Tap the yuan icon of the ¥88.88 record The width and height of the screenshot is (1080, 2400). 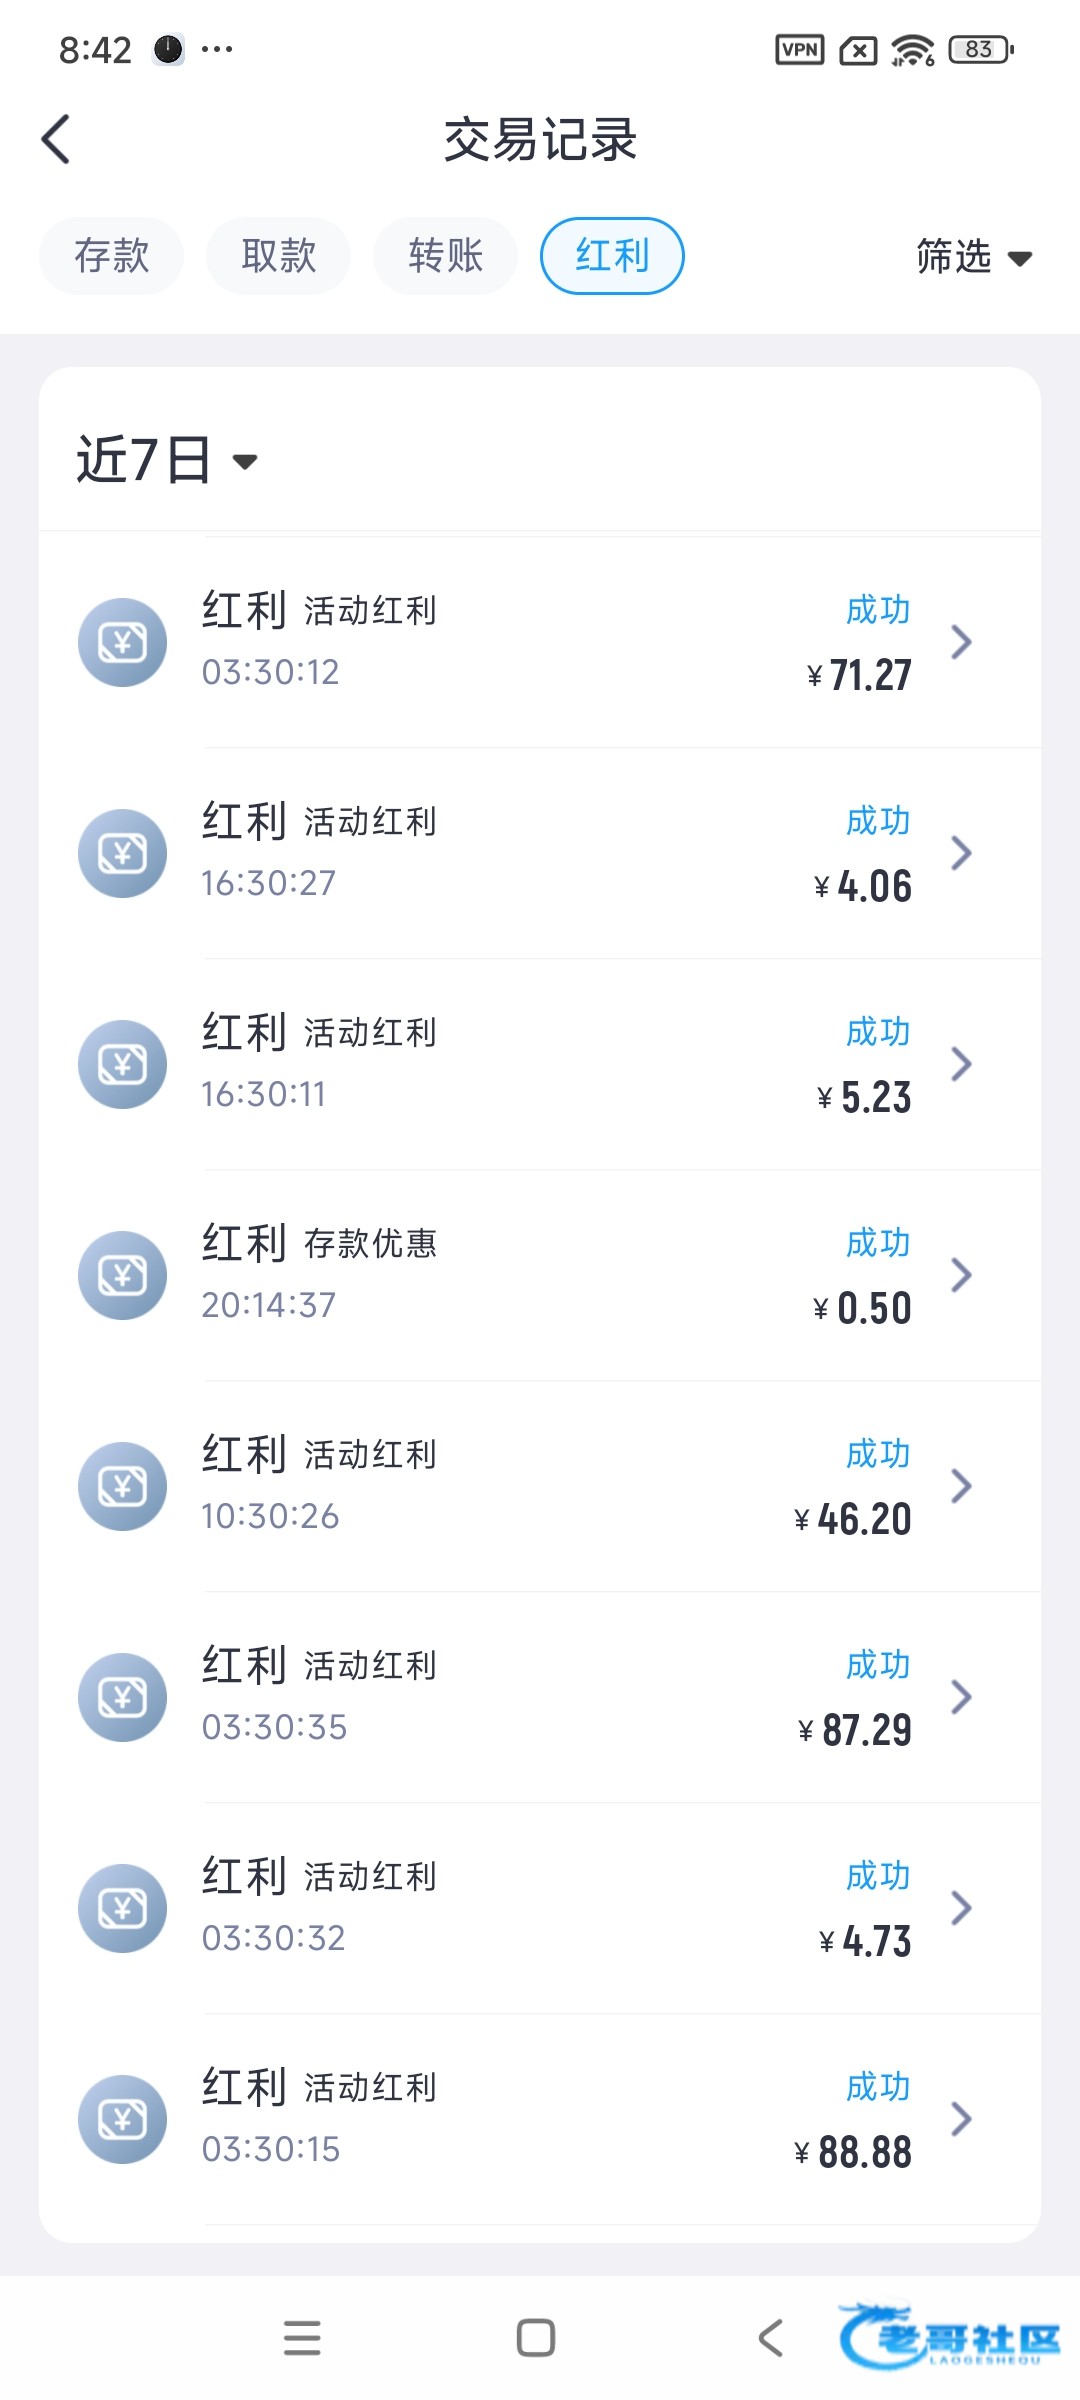122,2119
